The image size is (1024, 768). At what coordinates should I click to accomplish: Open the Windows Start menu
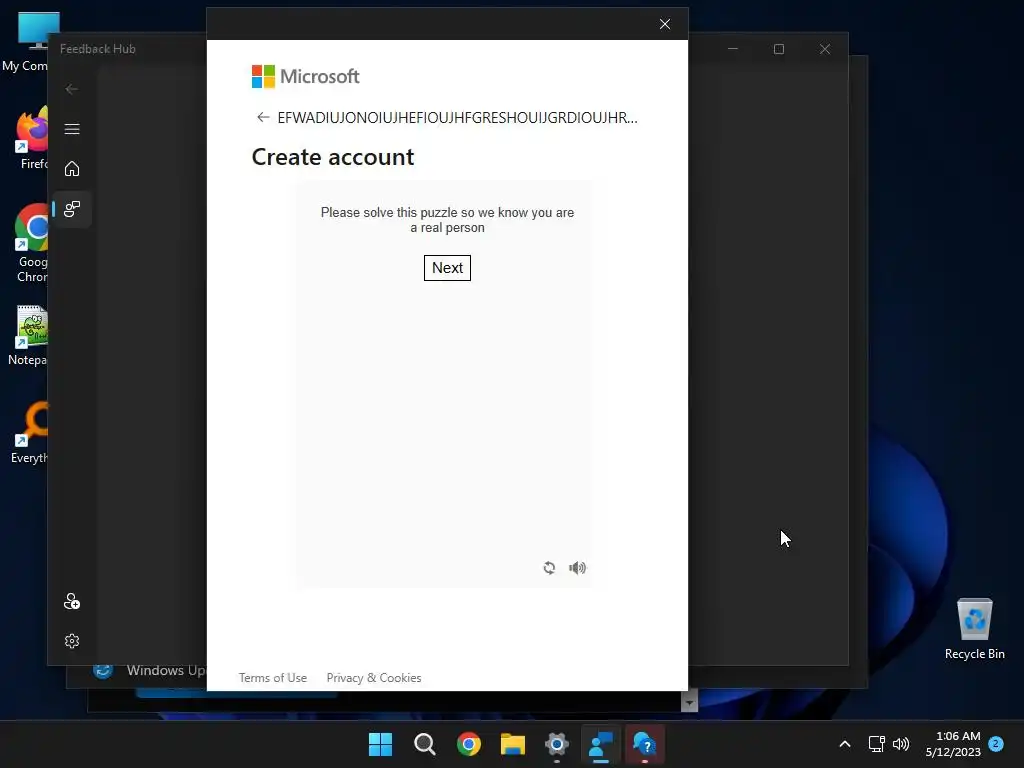pyautogui.click(x=380, y=744)
